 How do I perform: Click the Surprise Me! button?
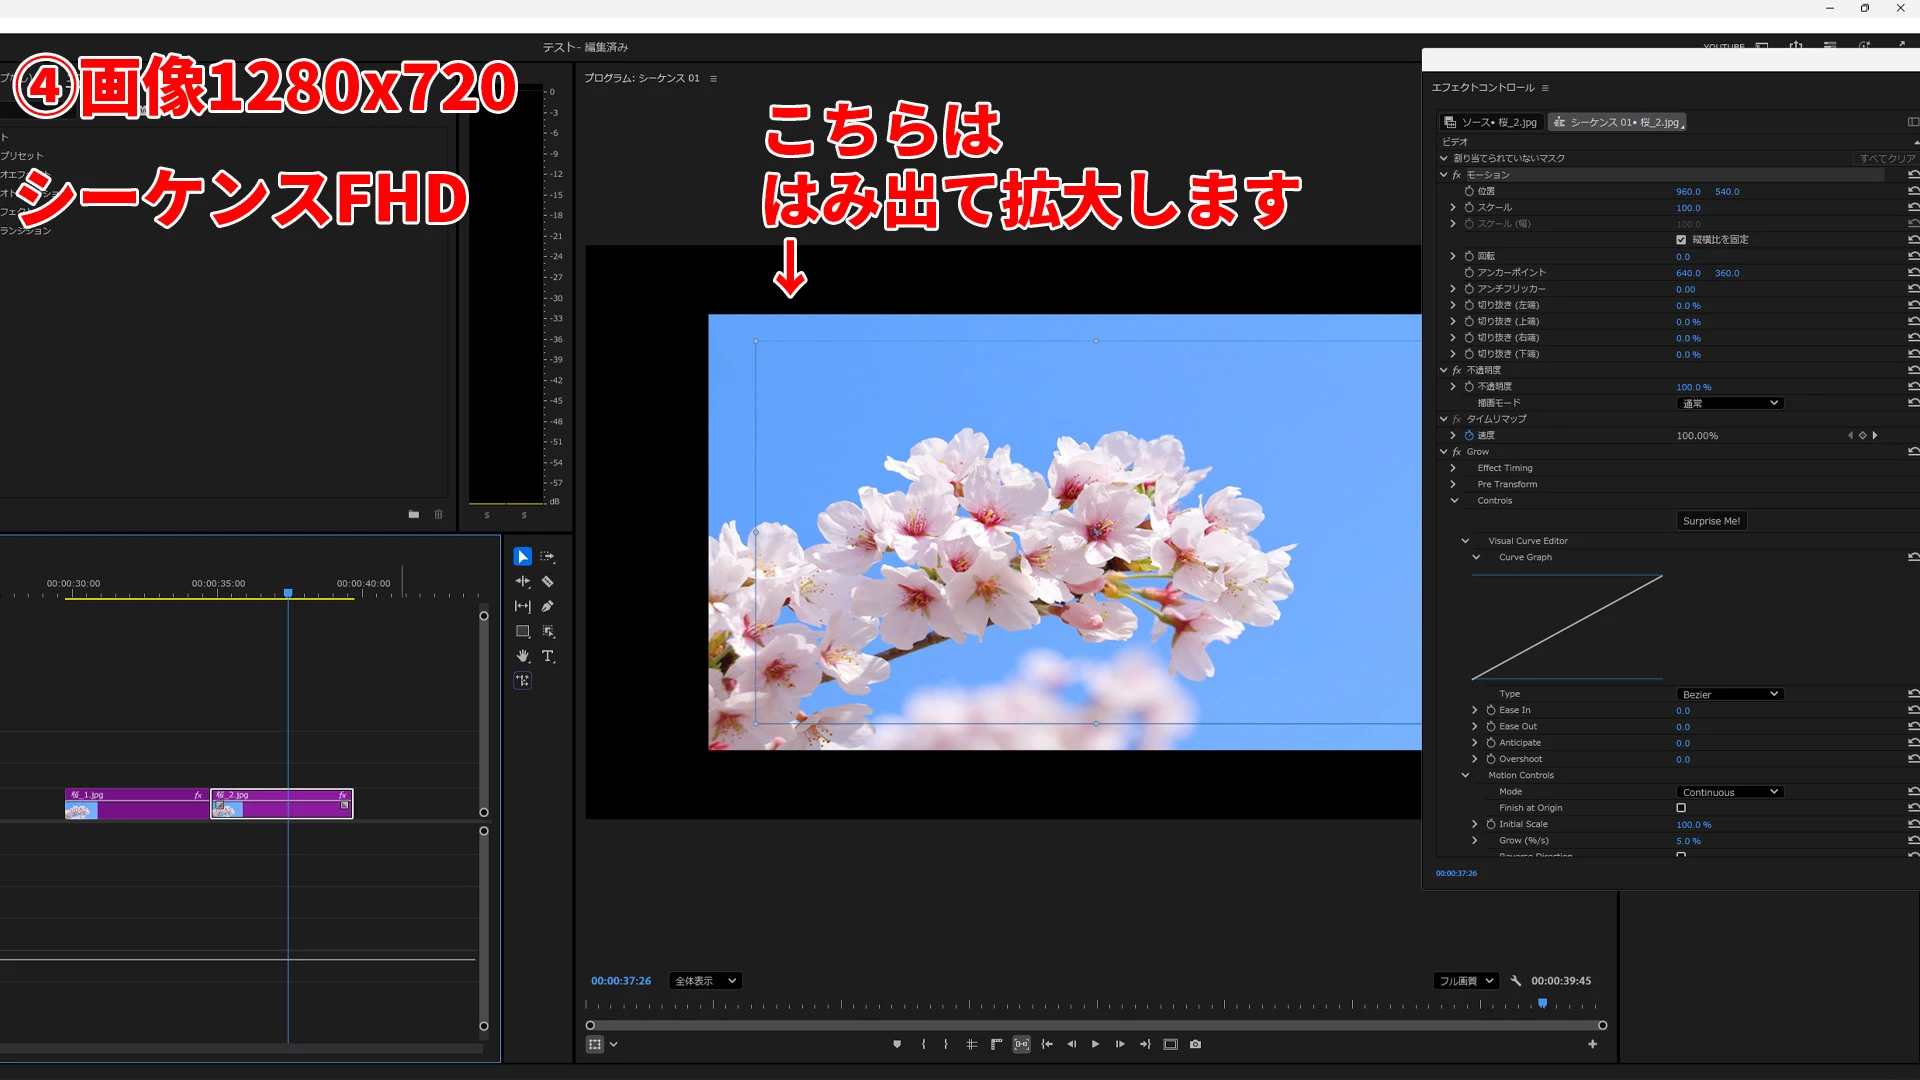[1711, 521]
